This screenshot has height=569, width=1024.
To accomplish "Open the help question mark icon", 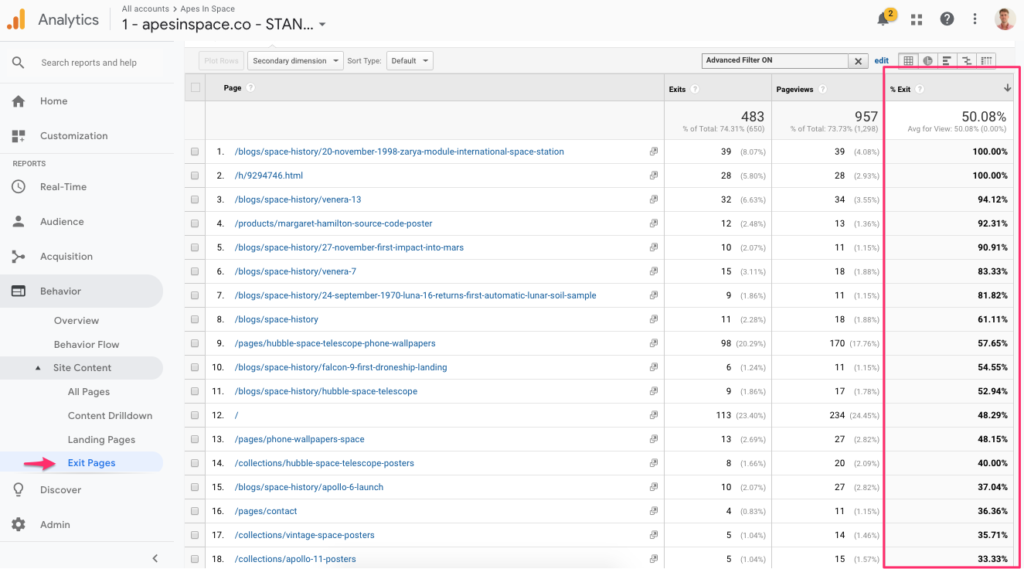I will [x=946, y=19].
